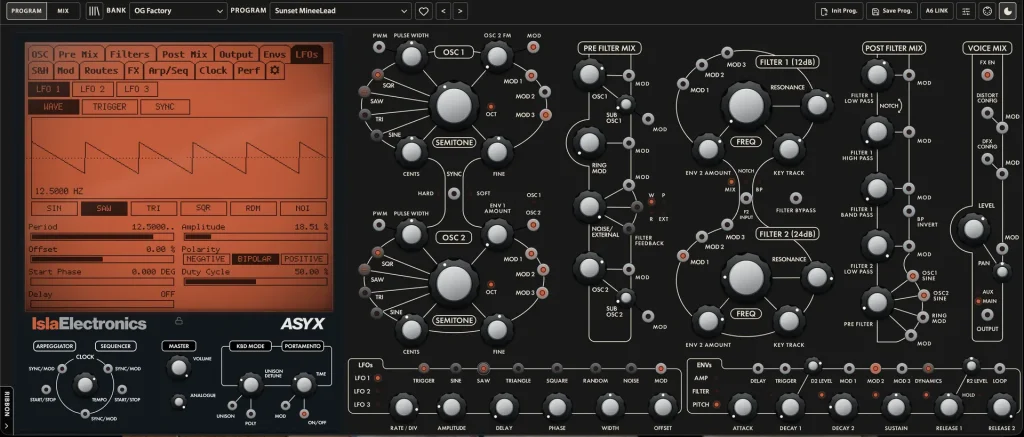Toggle the LFO Trigger LED button
The image size is (1024, 437).
tap(423, 368)
